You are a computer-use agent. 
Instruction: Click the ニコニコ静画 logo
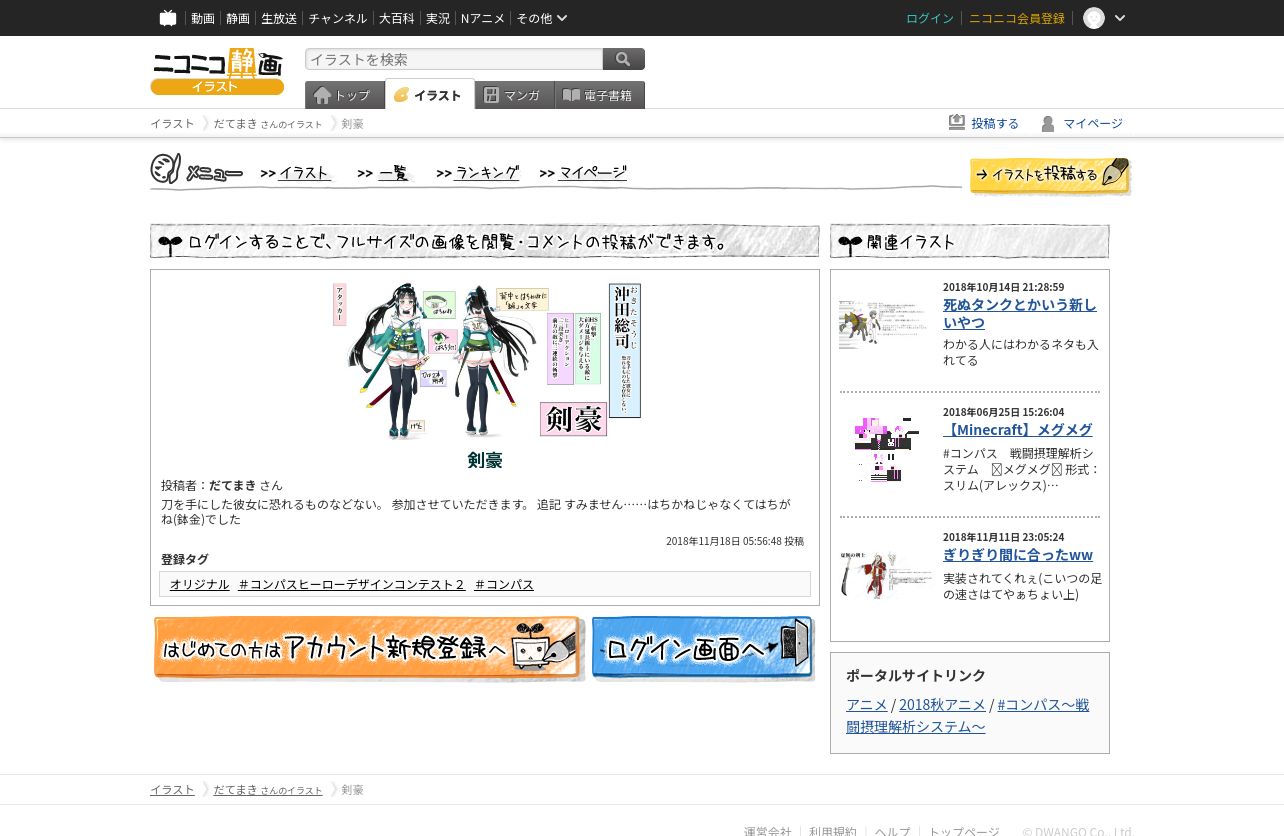click(217, 72)
